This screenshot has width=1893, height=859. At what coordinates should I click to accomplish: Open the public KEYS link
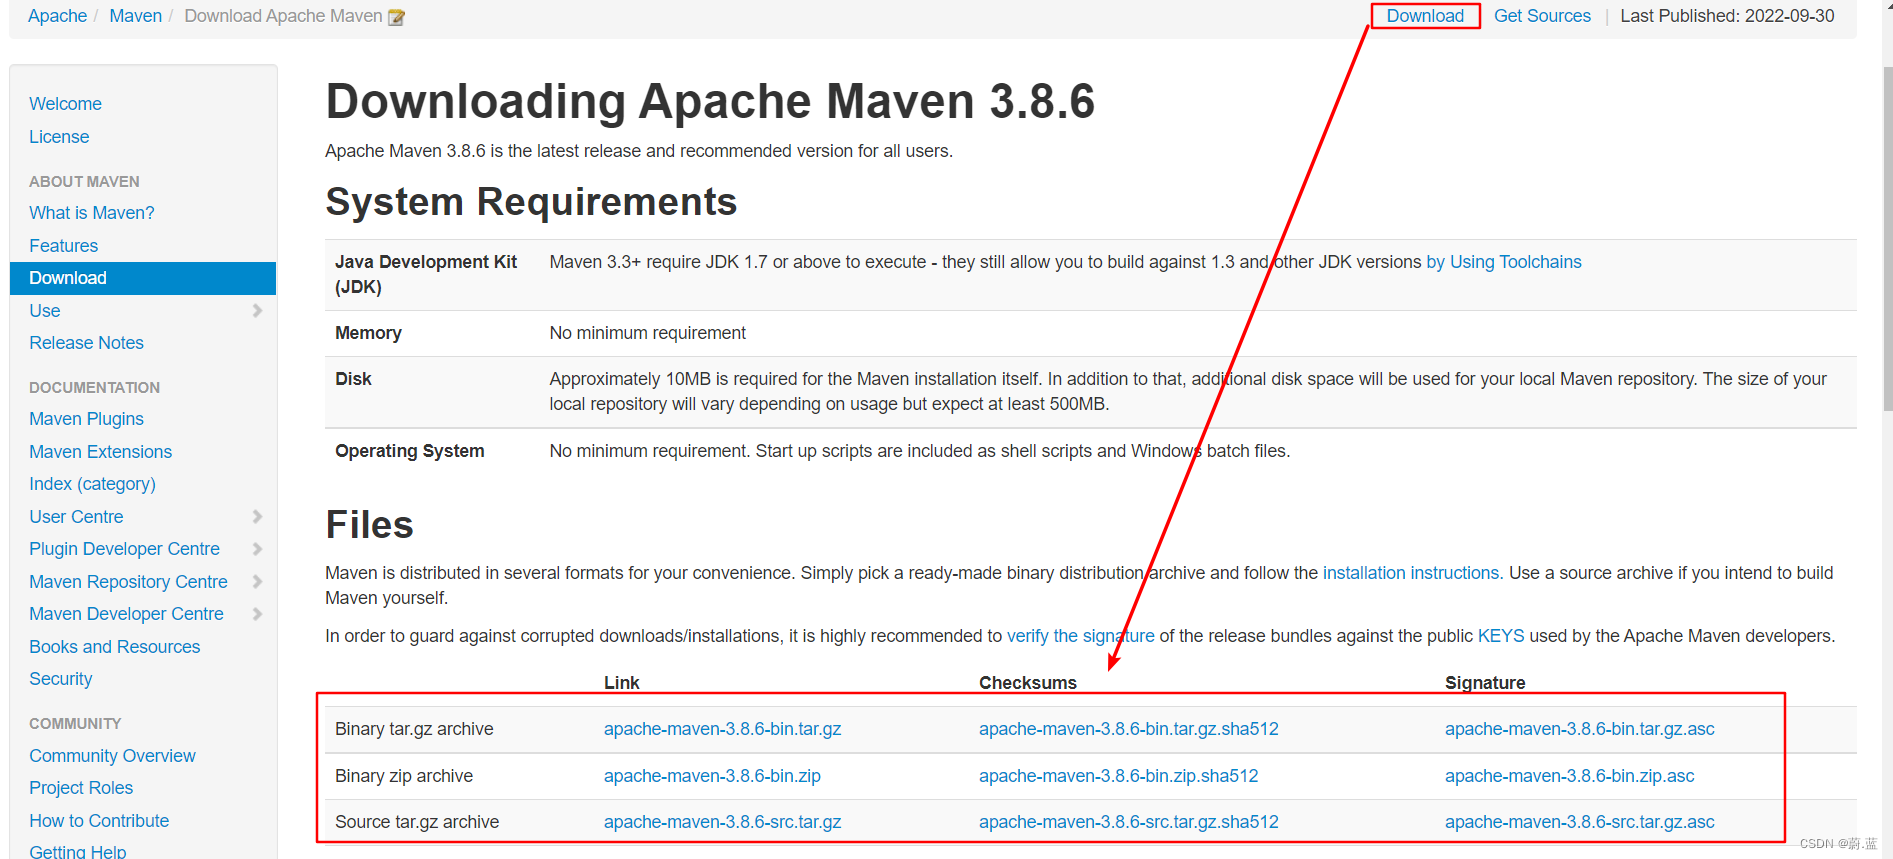point(1501,636)
